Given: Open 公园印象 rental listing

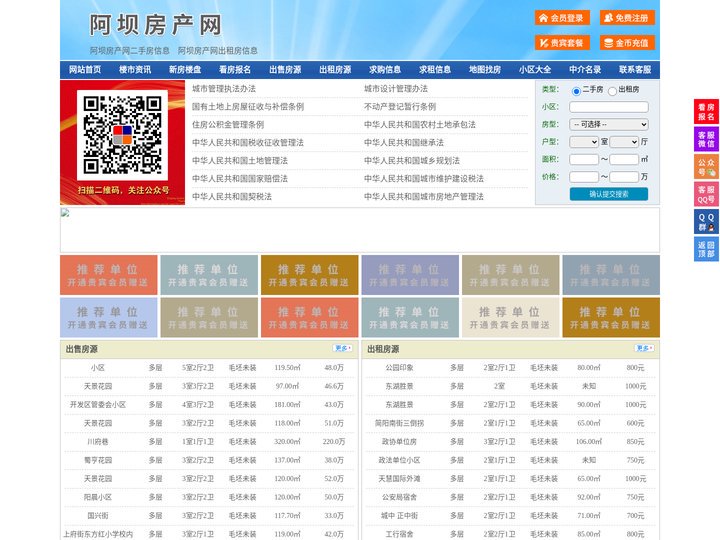Looking at the screenshot, I should click(x=399, y=368).
